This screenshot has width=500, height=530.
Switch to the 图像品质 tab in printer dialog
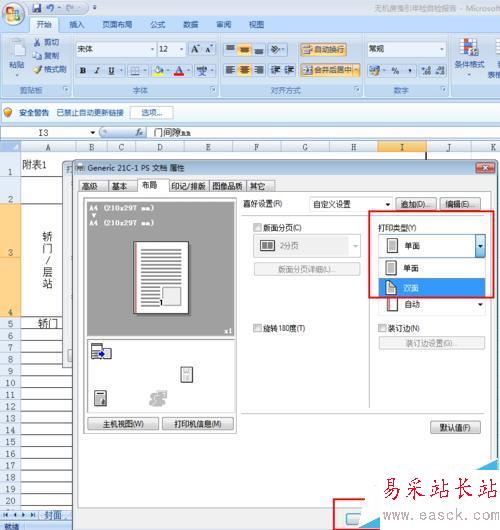tap(228, 186)
